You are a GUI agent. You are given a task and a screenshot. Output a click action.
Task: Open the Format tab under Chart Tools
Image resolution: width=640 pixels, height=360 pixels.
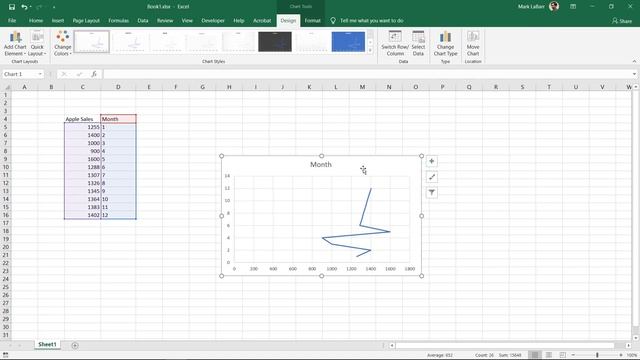(313, 20)
